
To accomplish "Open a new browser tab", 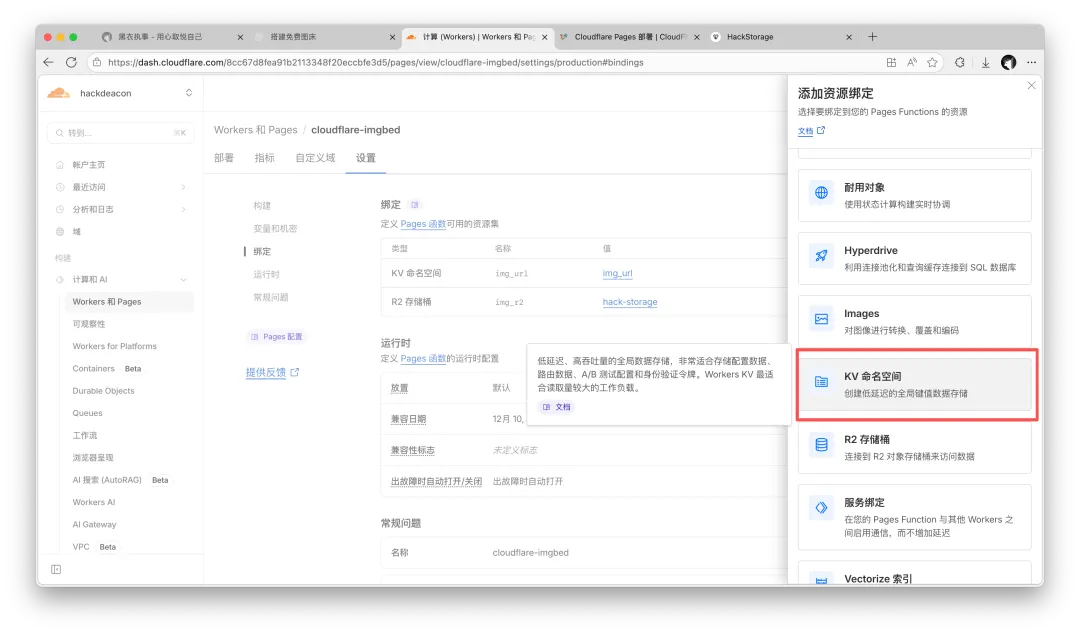I will pos(872,37).
